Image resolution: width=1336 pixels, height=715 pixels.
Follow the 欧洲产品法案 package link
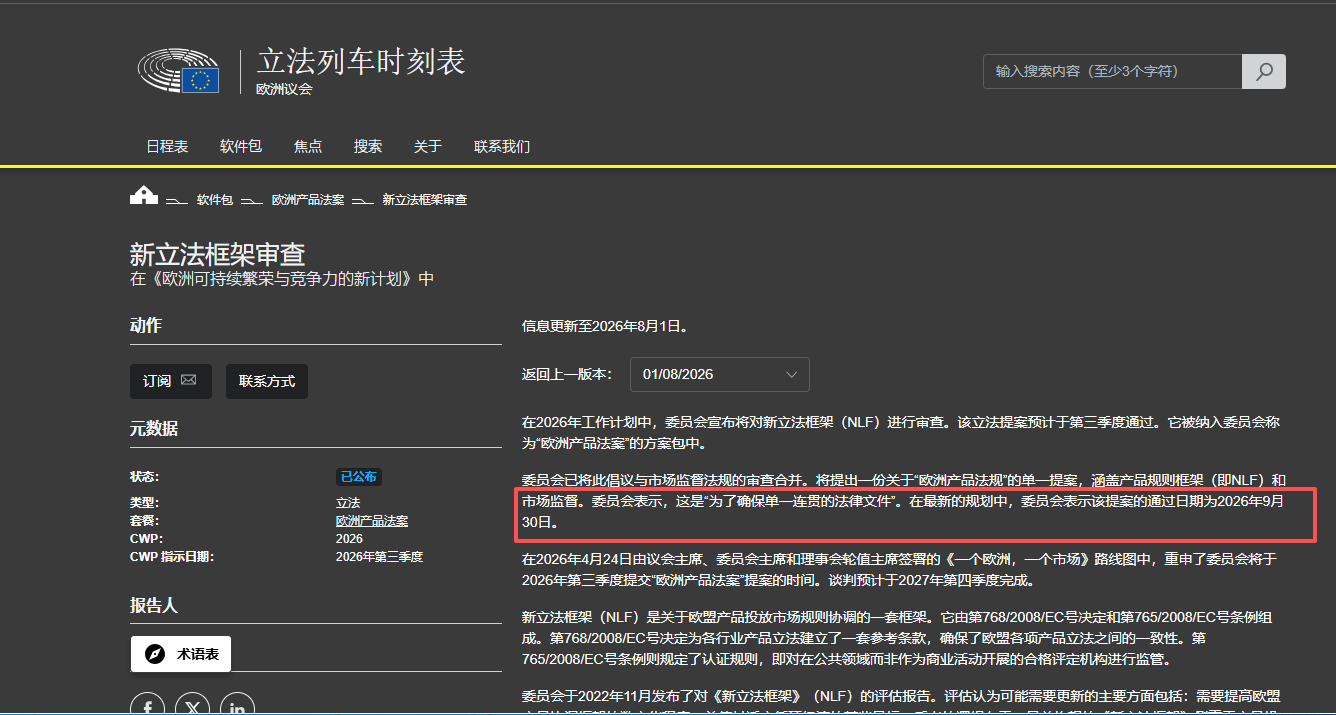[372, 521]
